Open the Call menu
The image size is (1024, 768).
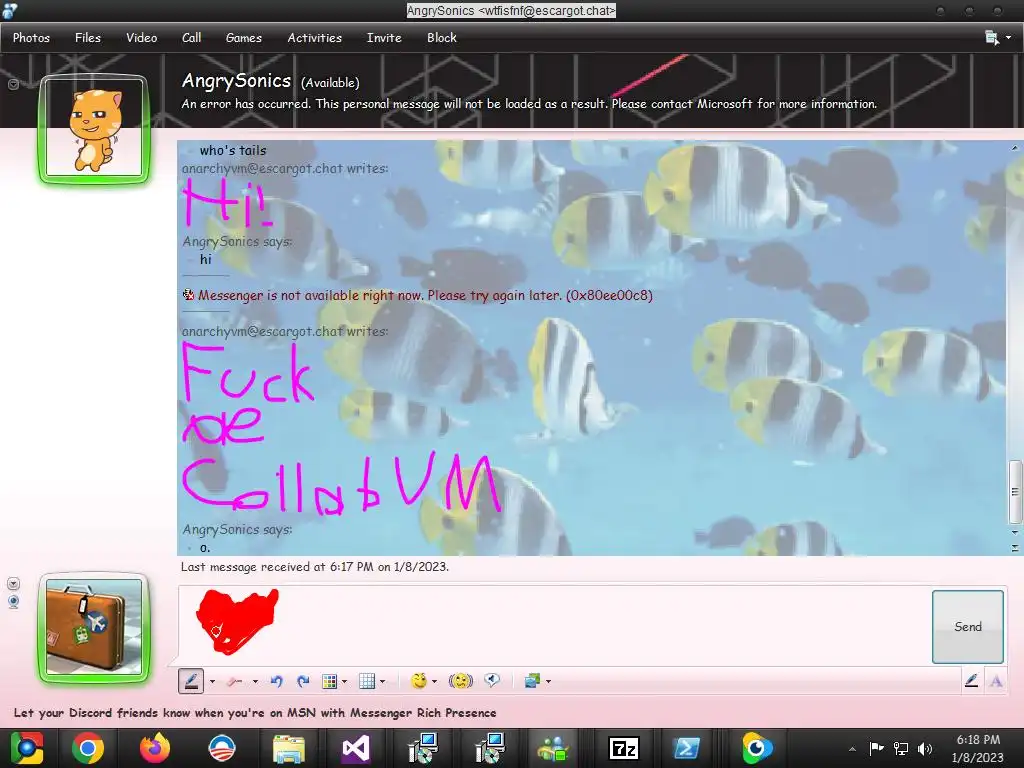pyautogui.click(x=191, y=38)
